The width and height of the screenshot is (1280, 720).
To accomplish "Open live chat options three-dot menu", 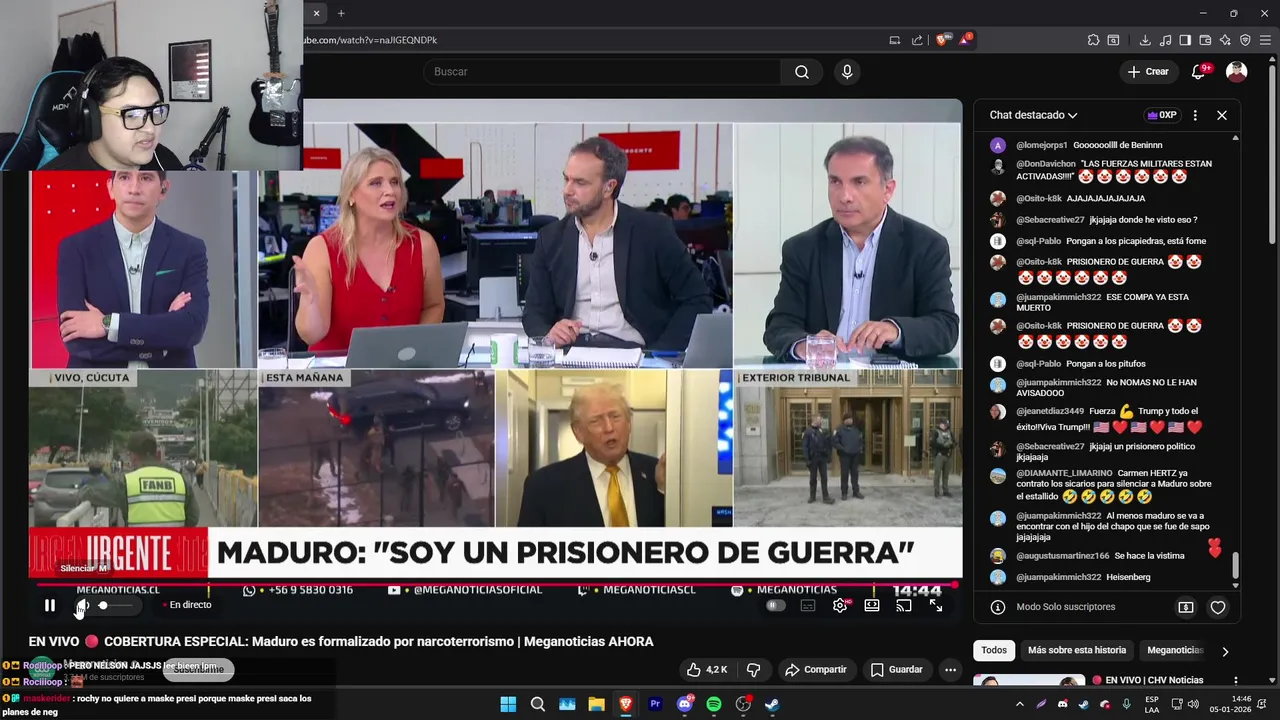I will click(x=1195, y=115).
